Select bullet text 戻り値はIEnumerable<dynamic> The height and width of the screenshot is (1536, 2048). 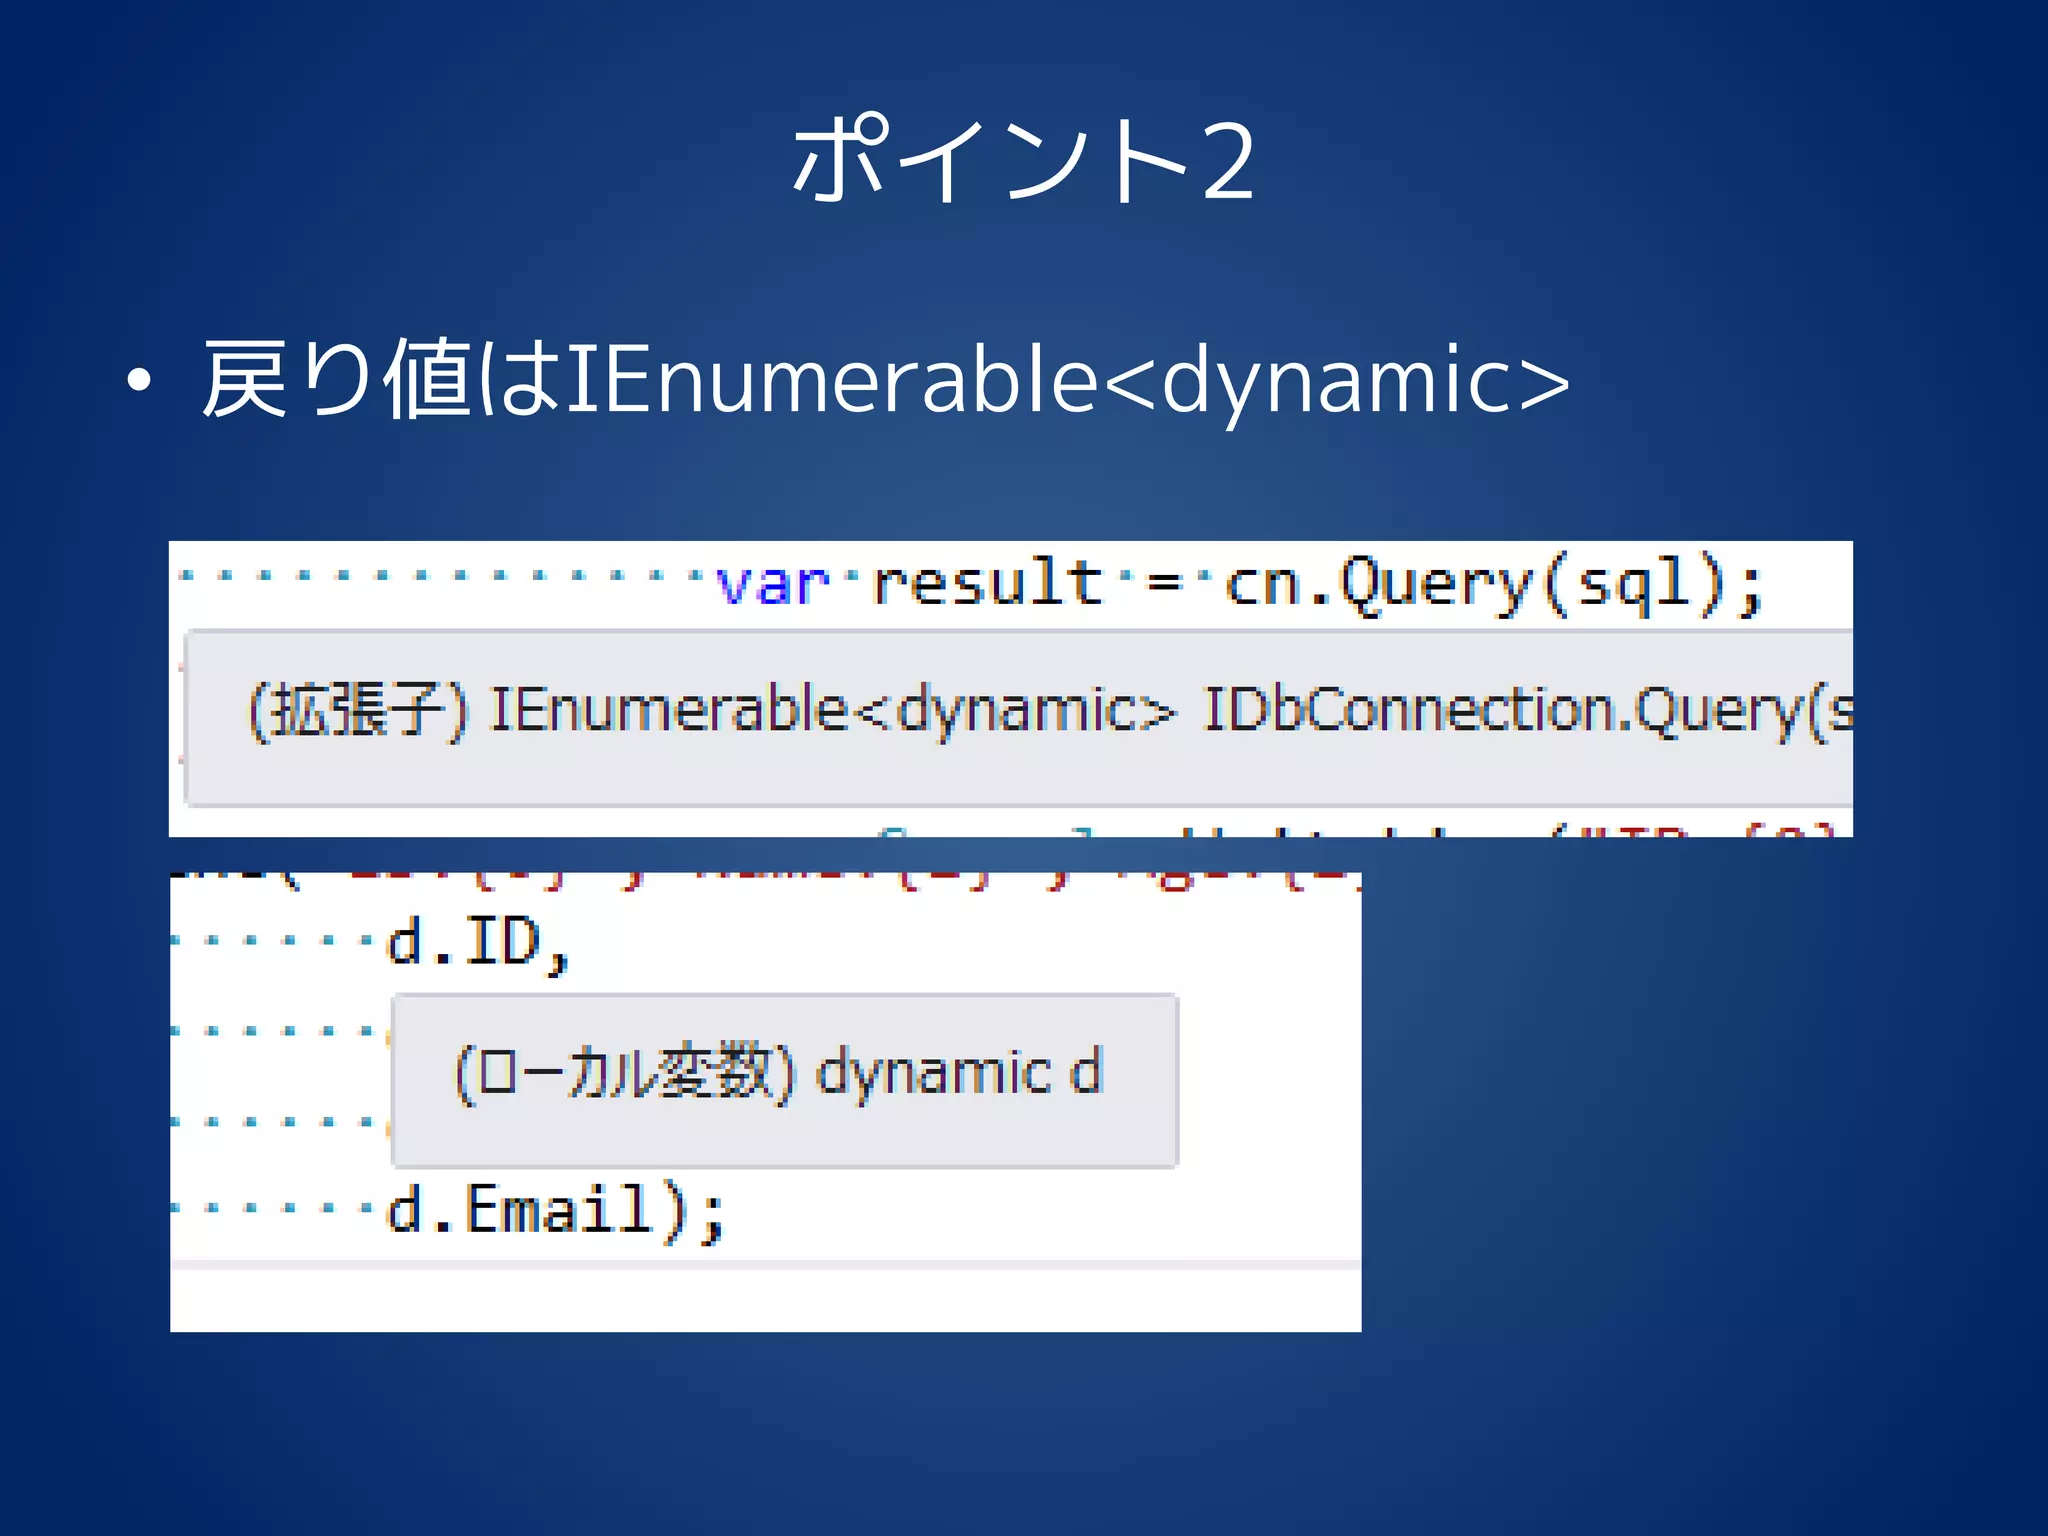coord(886,380)
